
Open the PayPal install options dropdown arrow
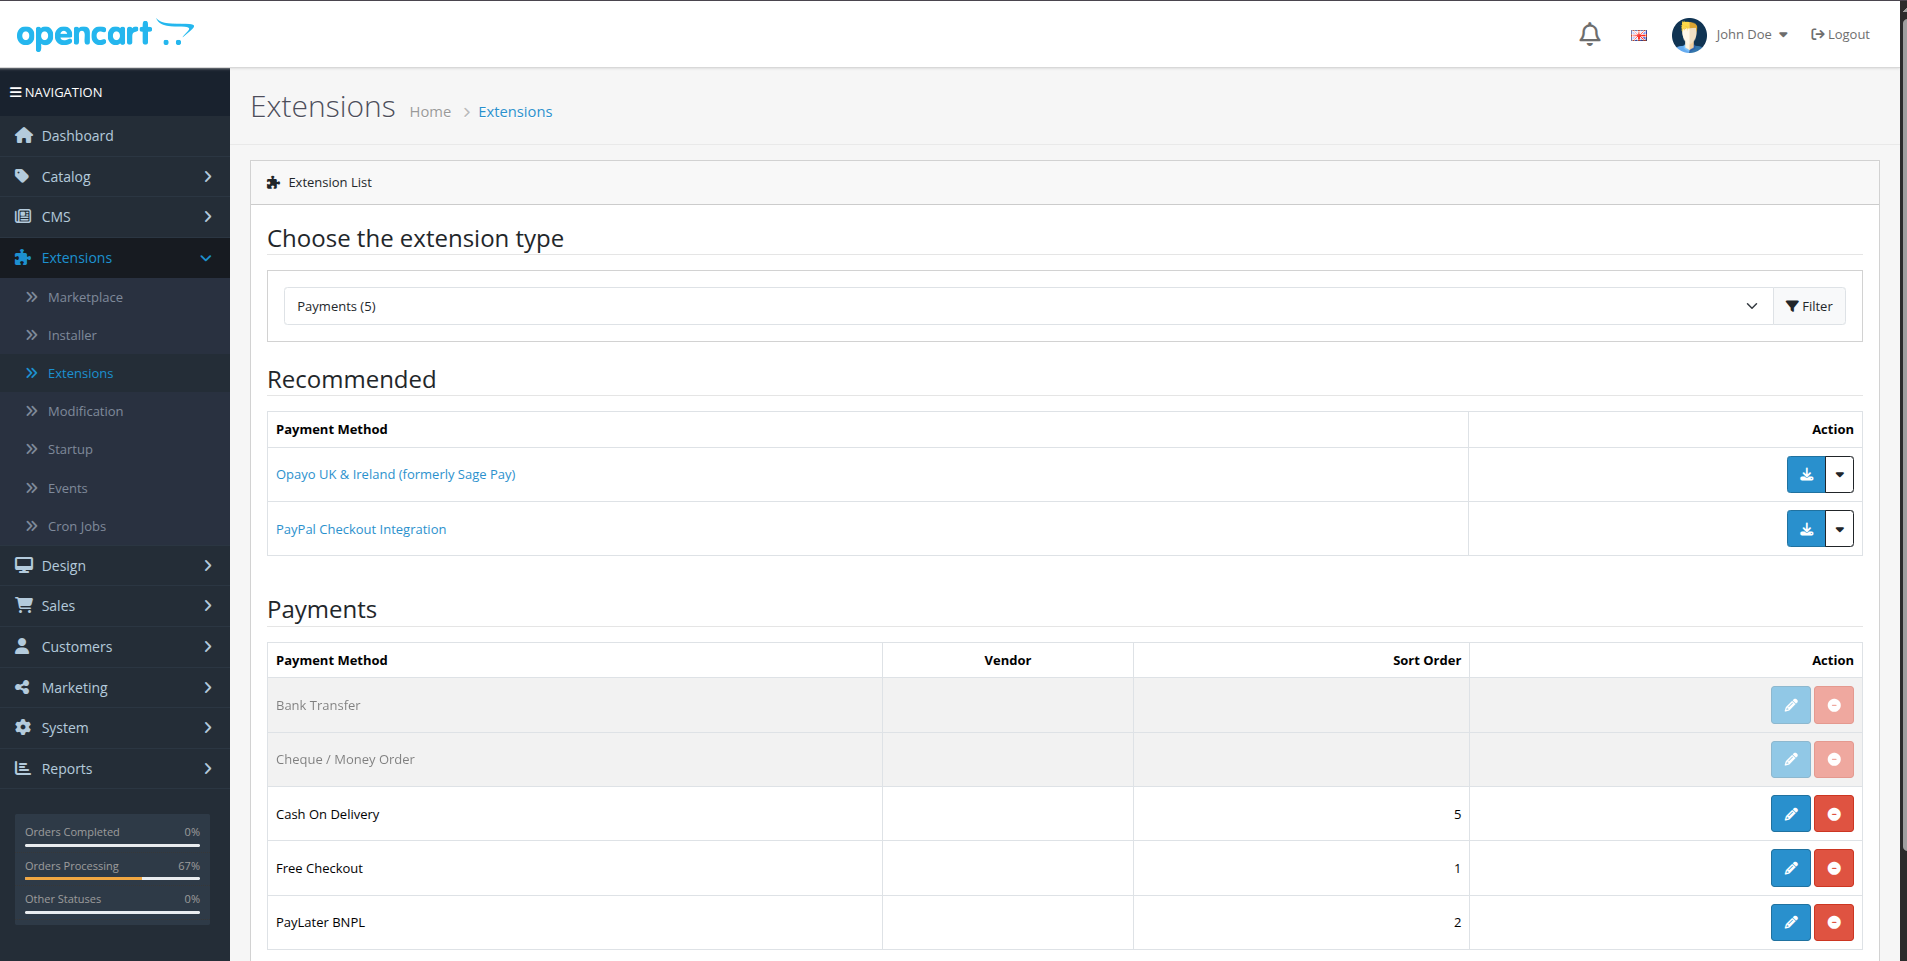1839,529
